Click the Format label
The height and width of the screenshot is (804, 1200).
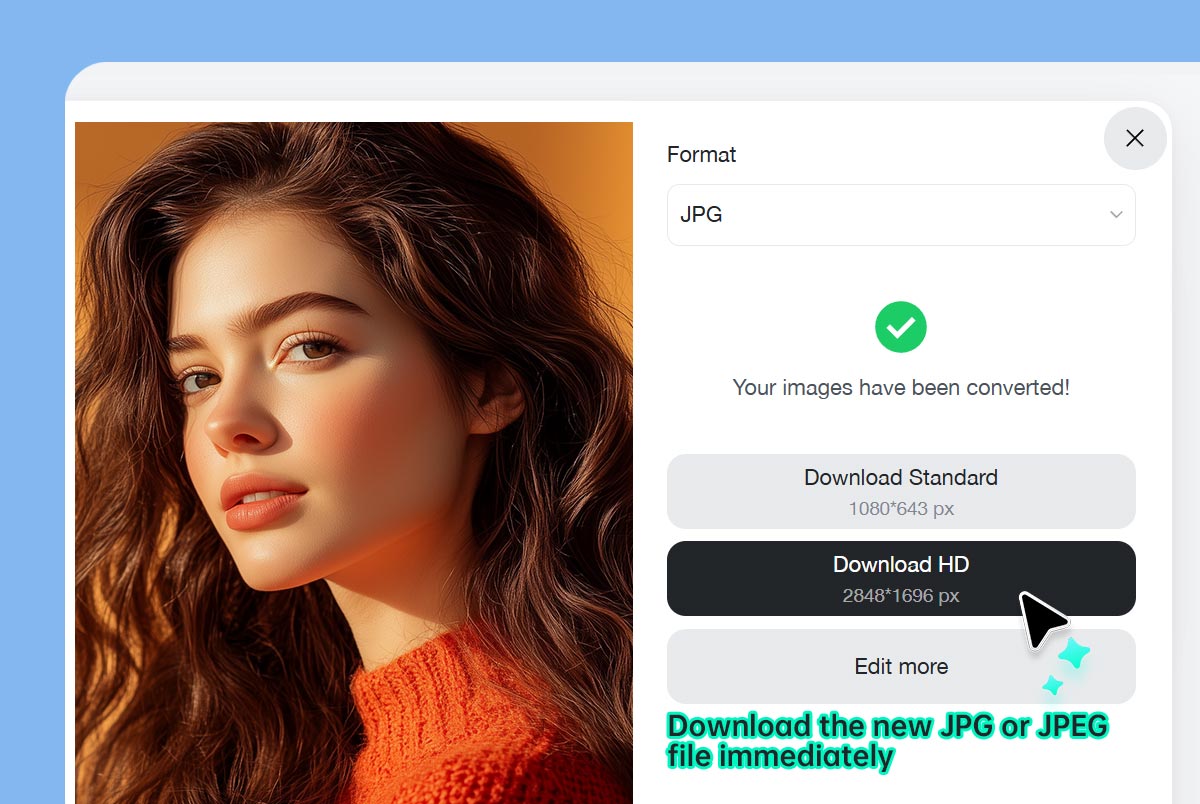click(701, 154)
